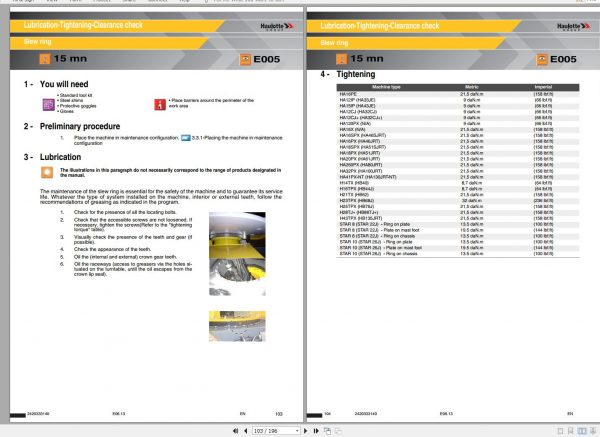Select STAR 10 Ring on chassis row

pos(458,254)
